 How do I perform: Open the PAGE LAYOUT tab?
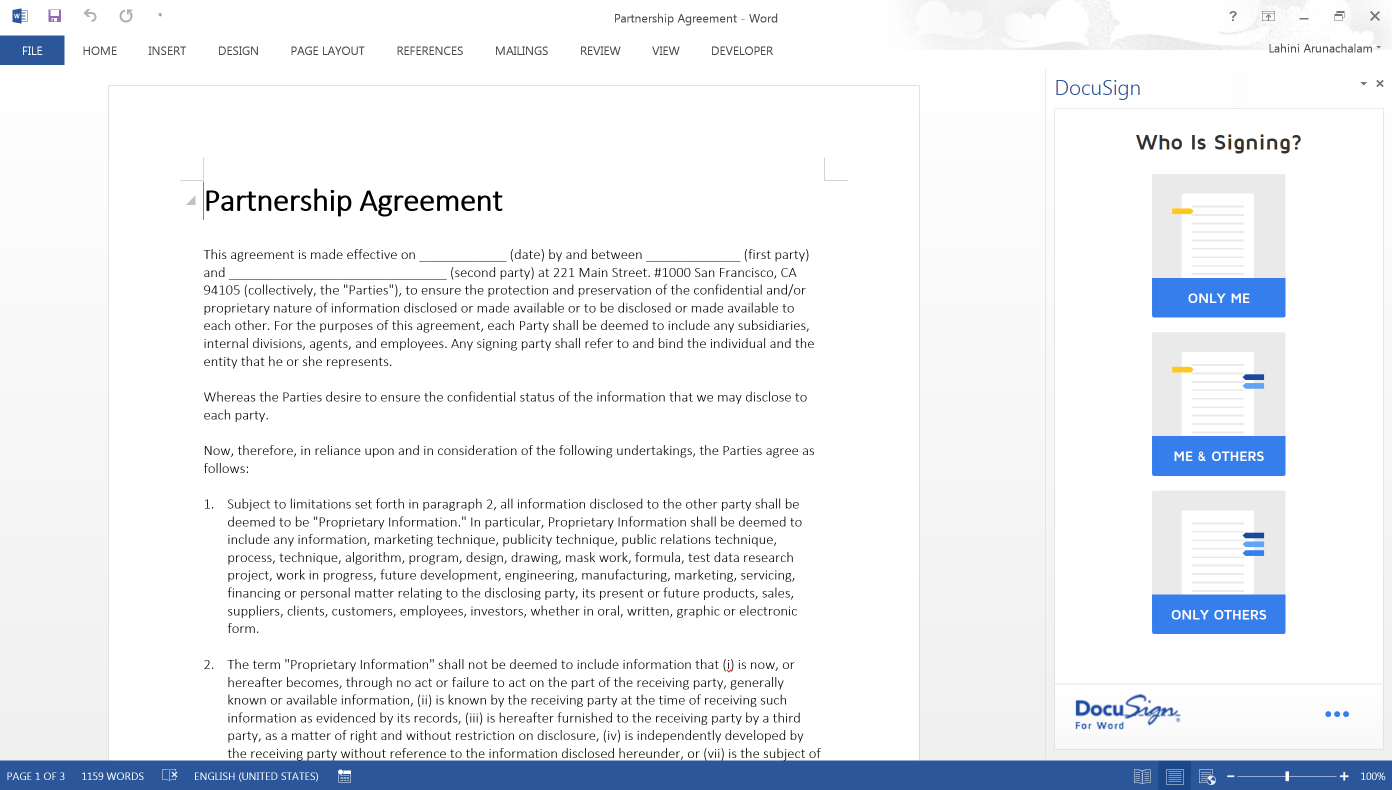[x=328, y=51]
